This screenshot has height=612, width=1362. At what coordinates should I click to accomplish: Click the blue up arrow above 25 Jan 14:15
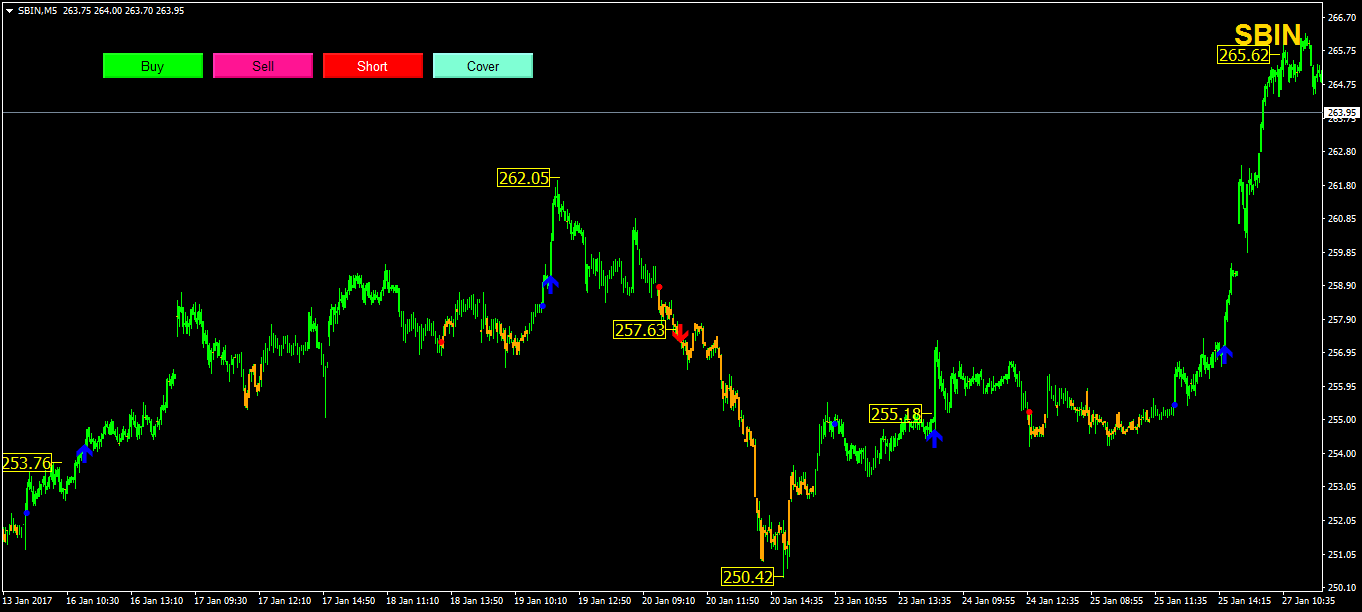(1224, 352)
